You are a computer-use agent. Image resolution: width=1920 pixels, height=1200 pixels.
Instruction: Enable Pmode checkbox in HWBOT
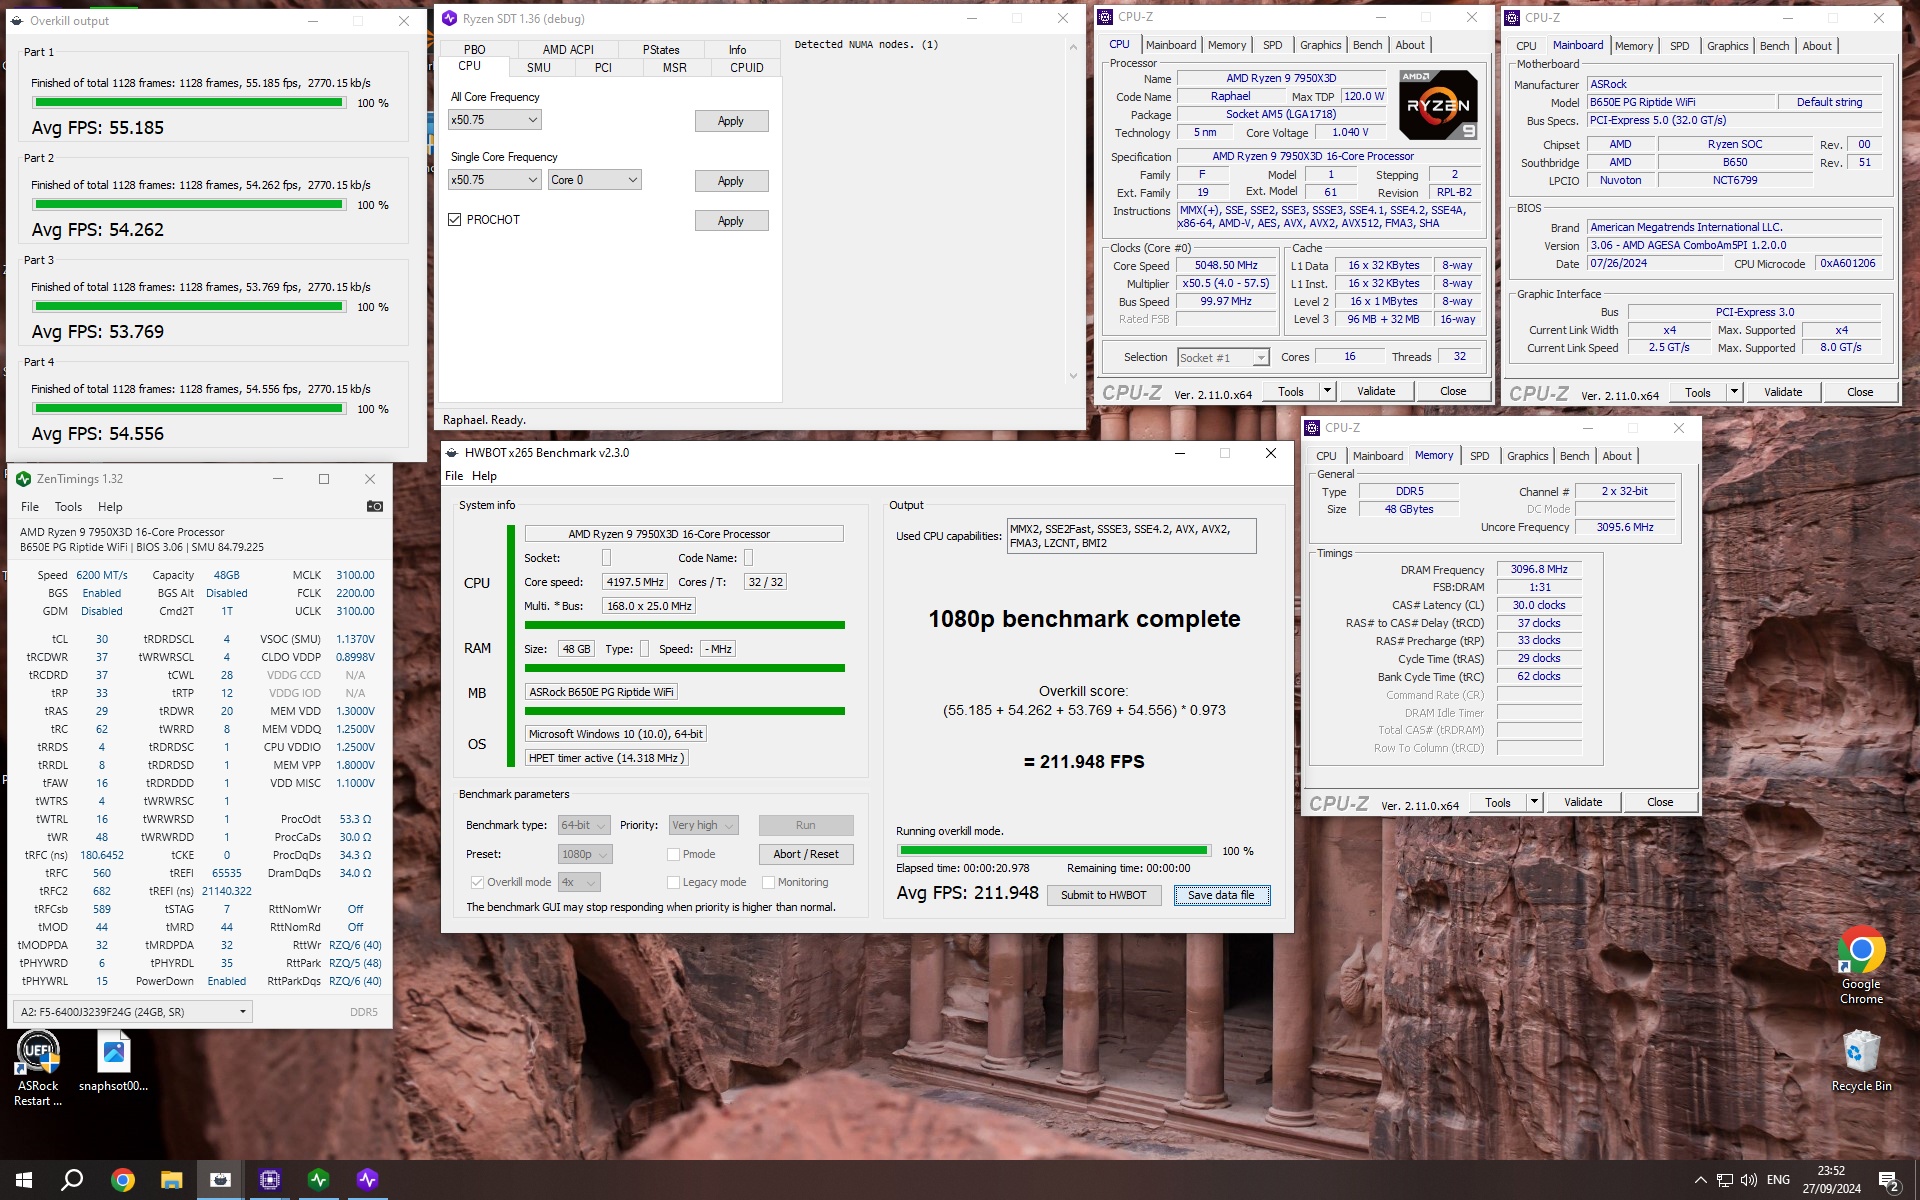point(673,854)
